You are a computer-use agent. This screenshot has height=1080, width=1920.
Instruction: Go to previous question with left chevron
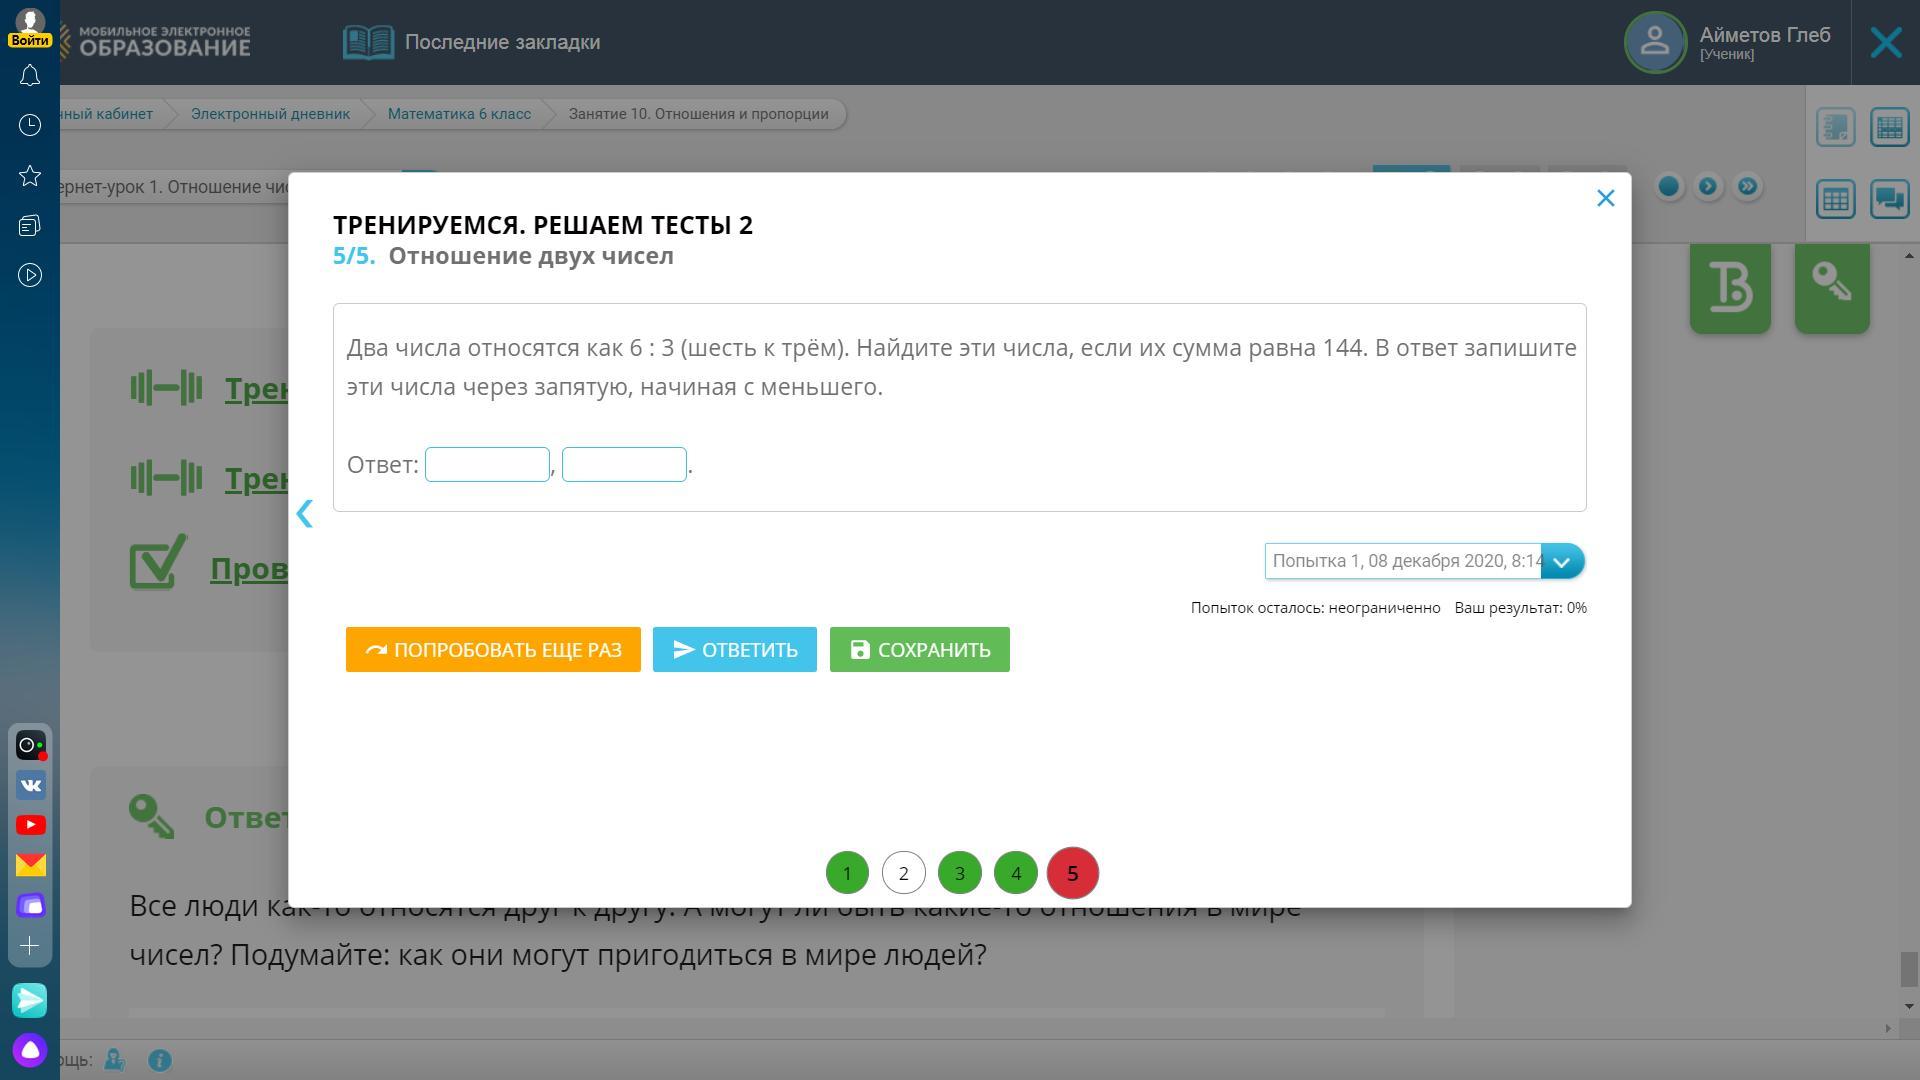point(305,514)
